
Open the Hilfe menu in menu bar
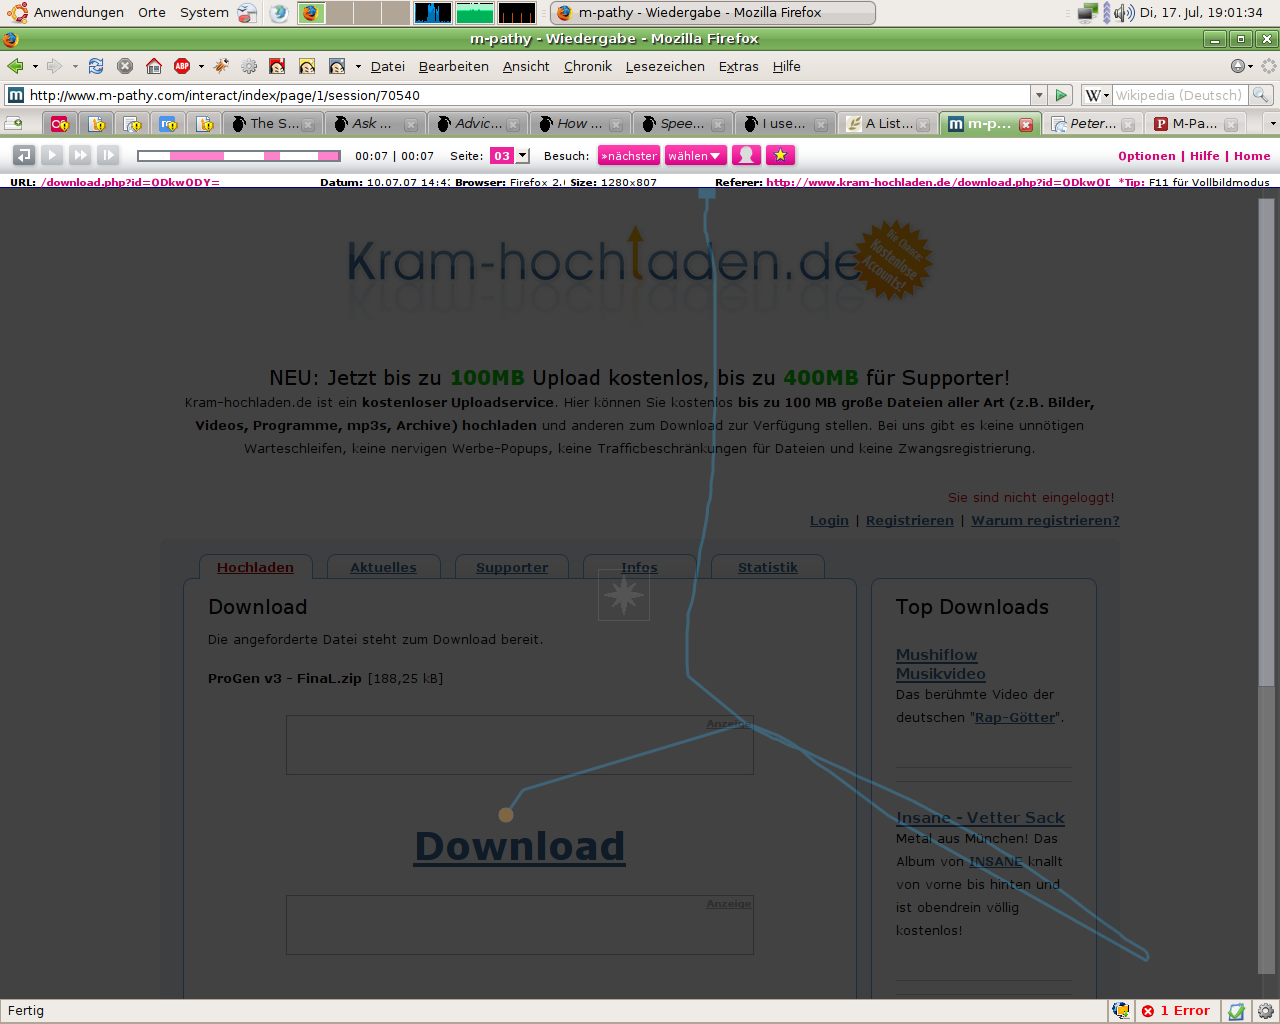pos(787,66)
